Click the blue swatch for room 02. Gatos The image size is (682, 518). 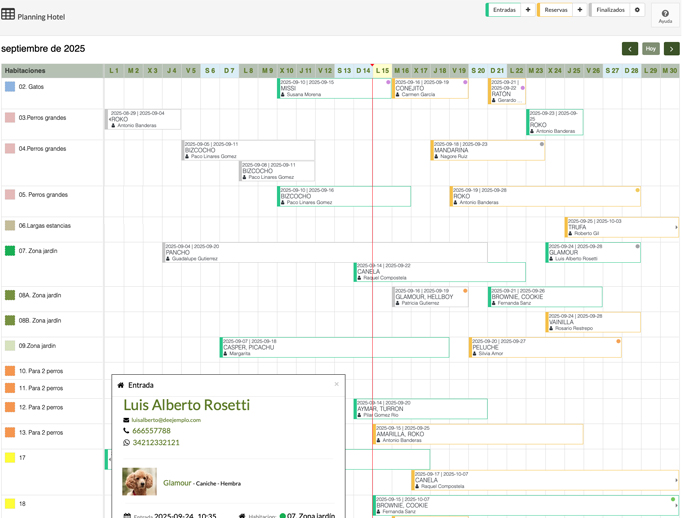10,87
